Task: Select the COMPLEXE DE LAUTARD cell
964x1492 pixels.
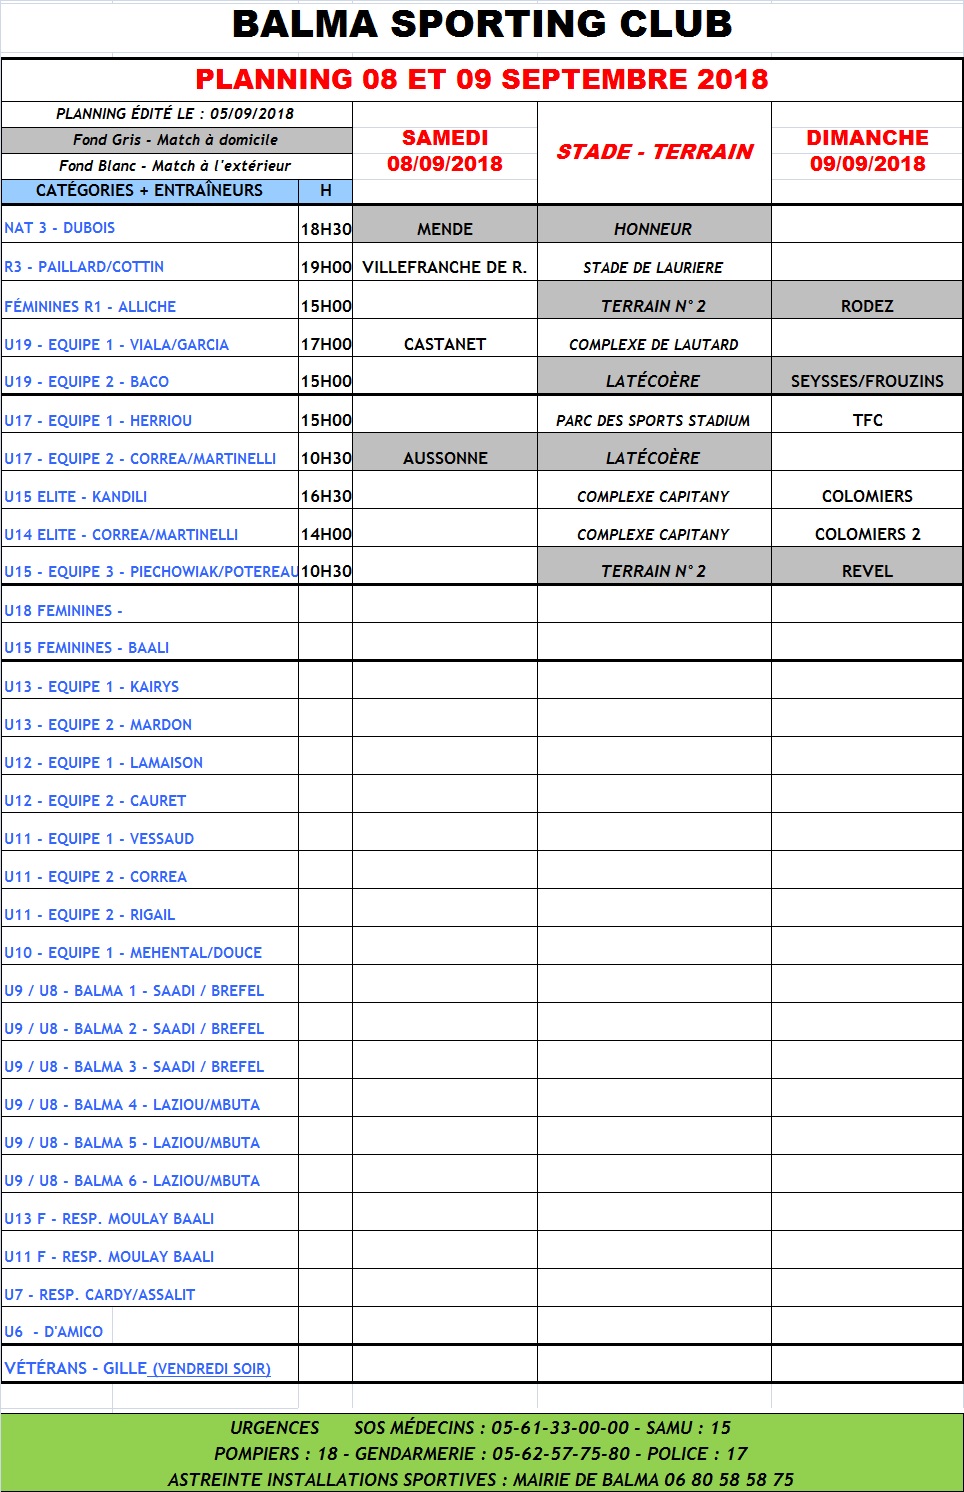Action: tap(653, 345)
